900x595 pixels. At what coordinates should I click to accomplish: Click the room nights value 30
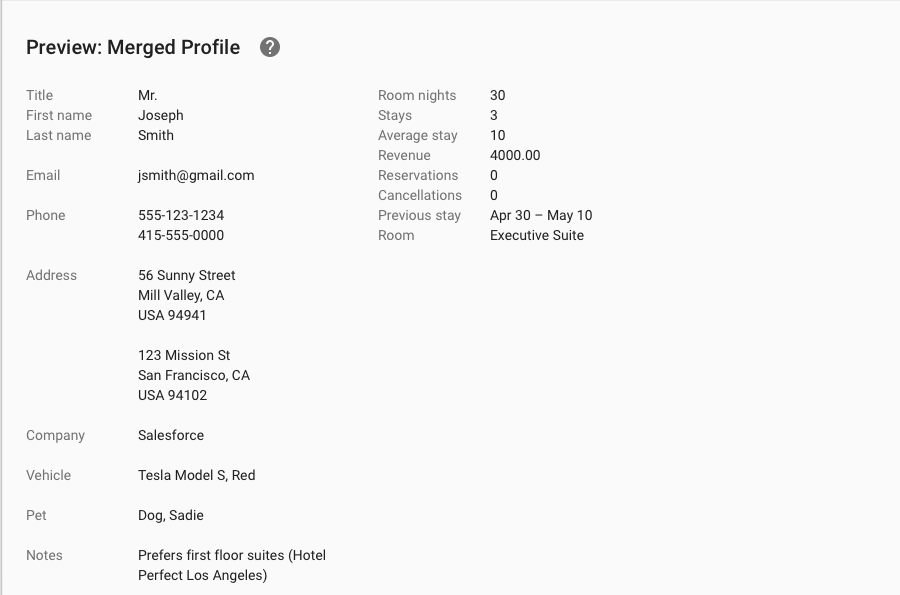[x=498, y=95]
